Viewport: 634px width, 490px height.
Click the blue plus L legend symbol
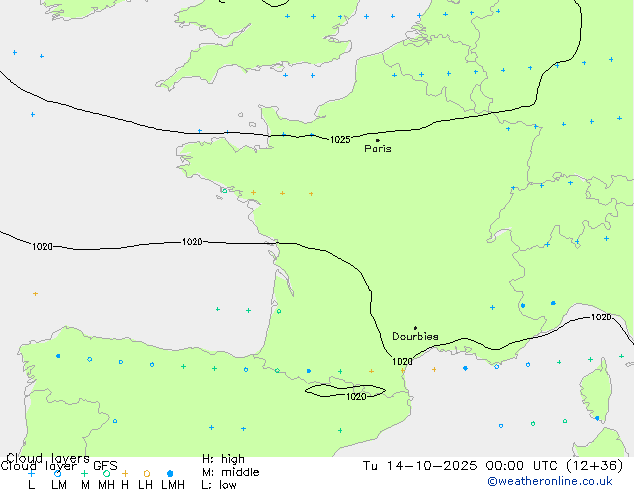(x=31, y=473)
